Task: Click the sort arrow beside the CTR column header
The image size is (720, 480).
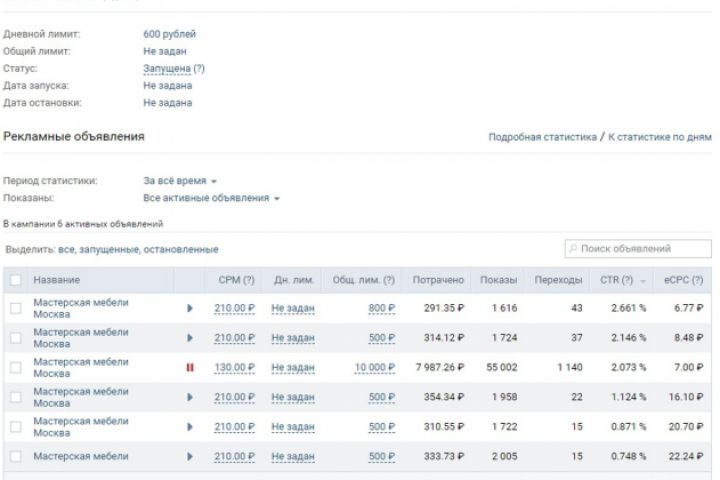Action: 642,280
